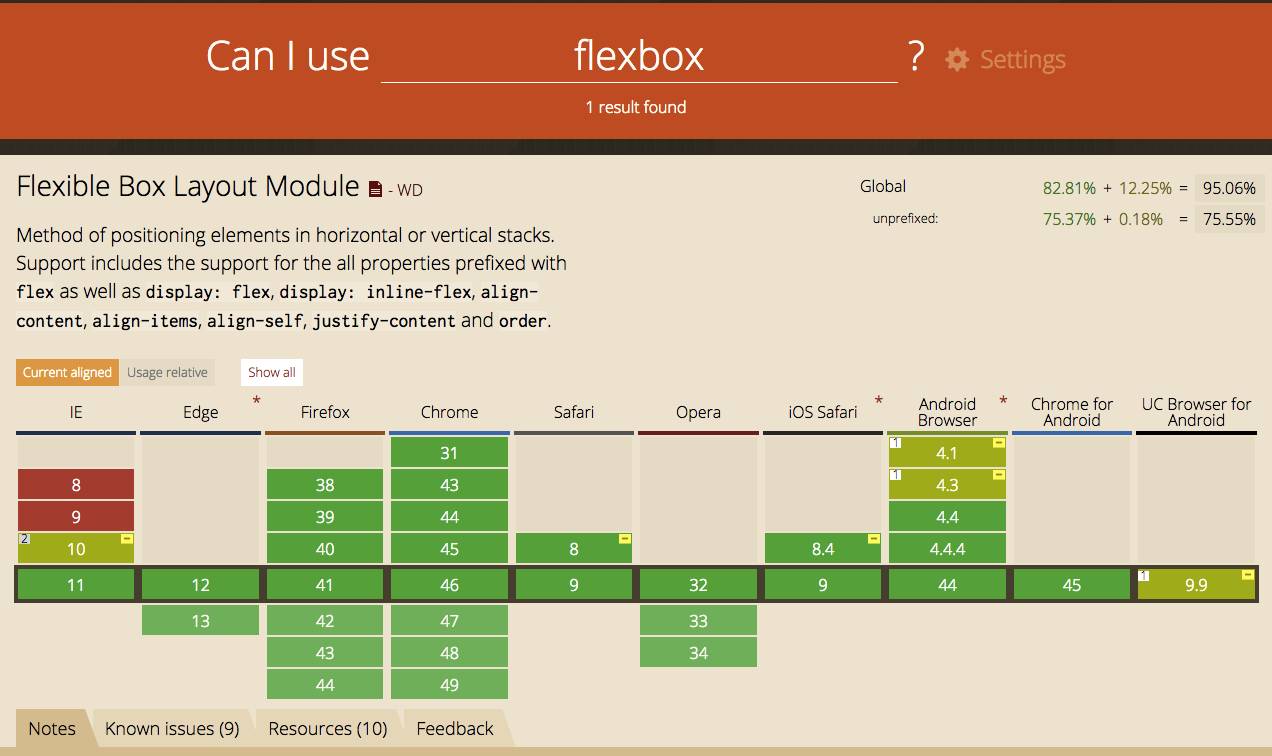
Task: Click the Edge browser column header
Action: coord(200,412)
